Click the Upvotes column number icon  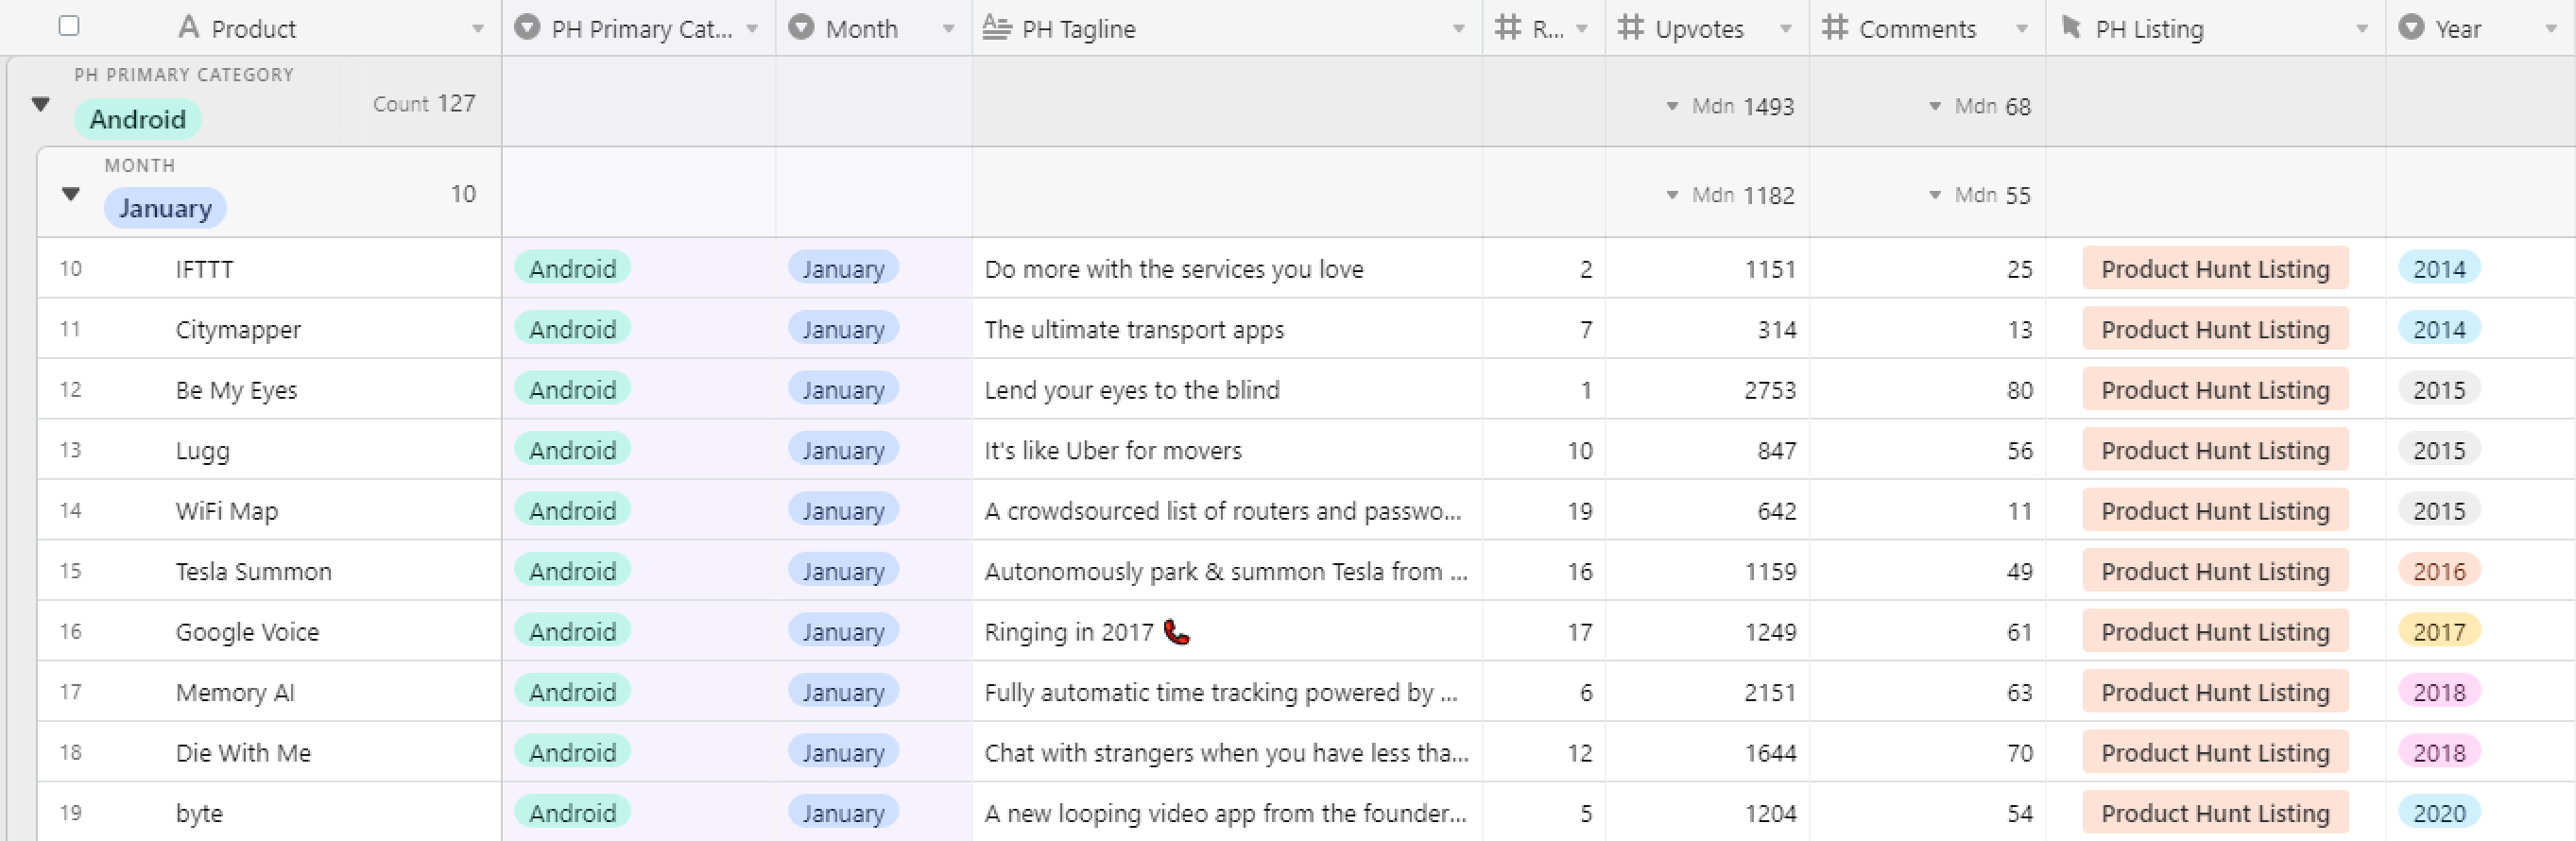tap(1631, 27)
